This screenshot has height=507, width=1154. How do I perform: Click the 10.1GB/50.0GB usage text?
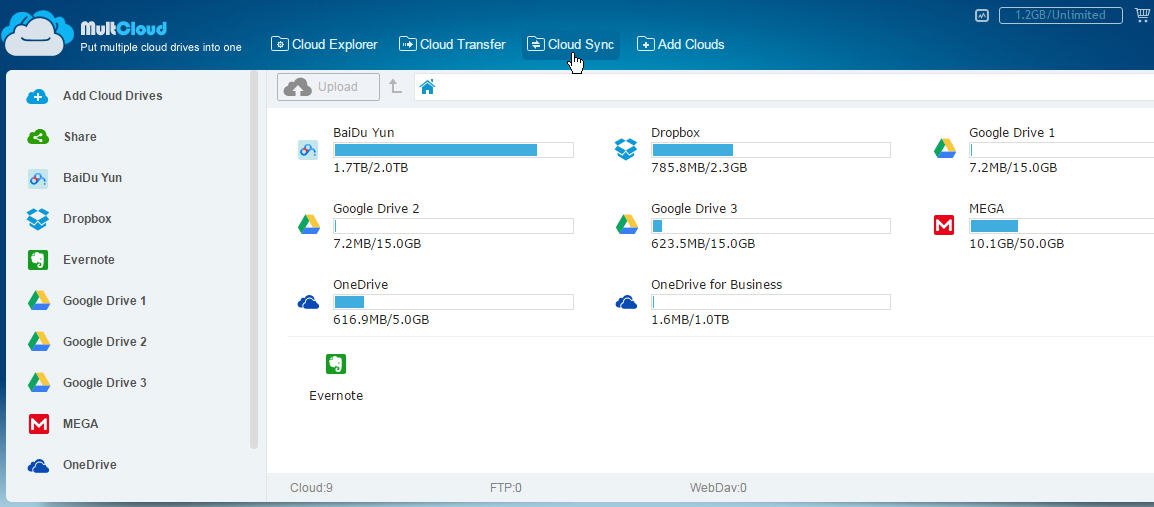(x=1016, y=244)
